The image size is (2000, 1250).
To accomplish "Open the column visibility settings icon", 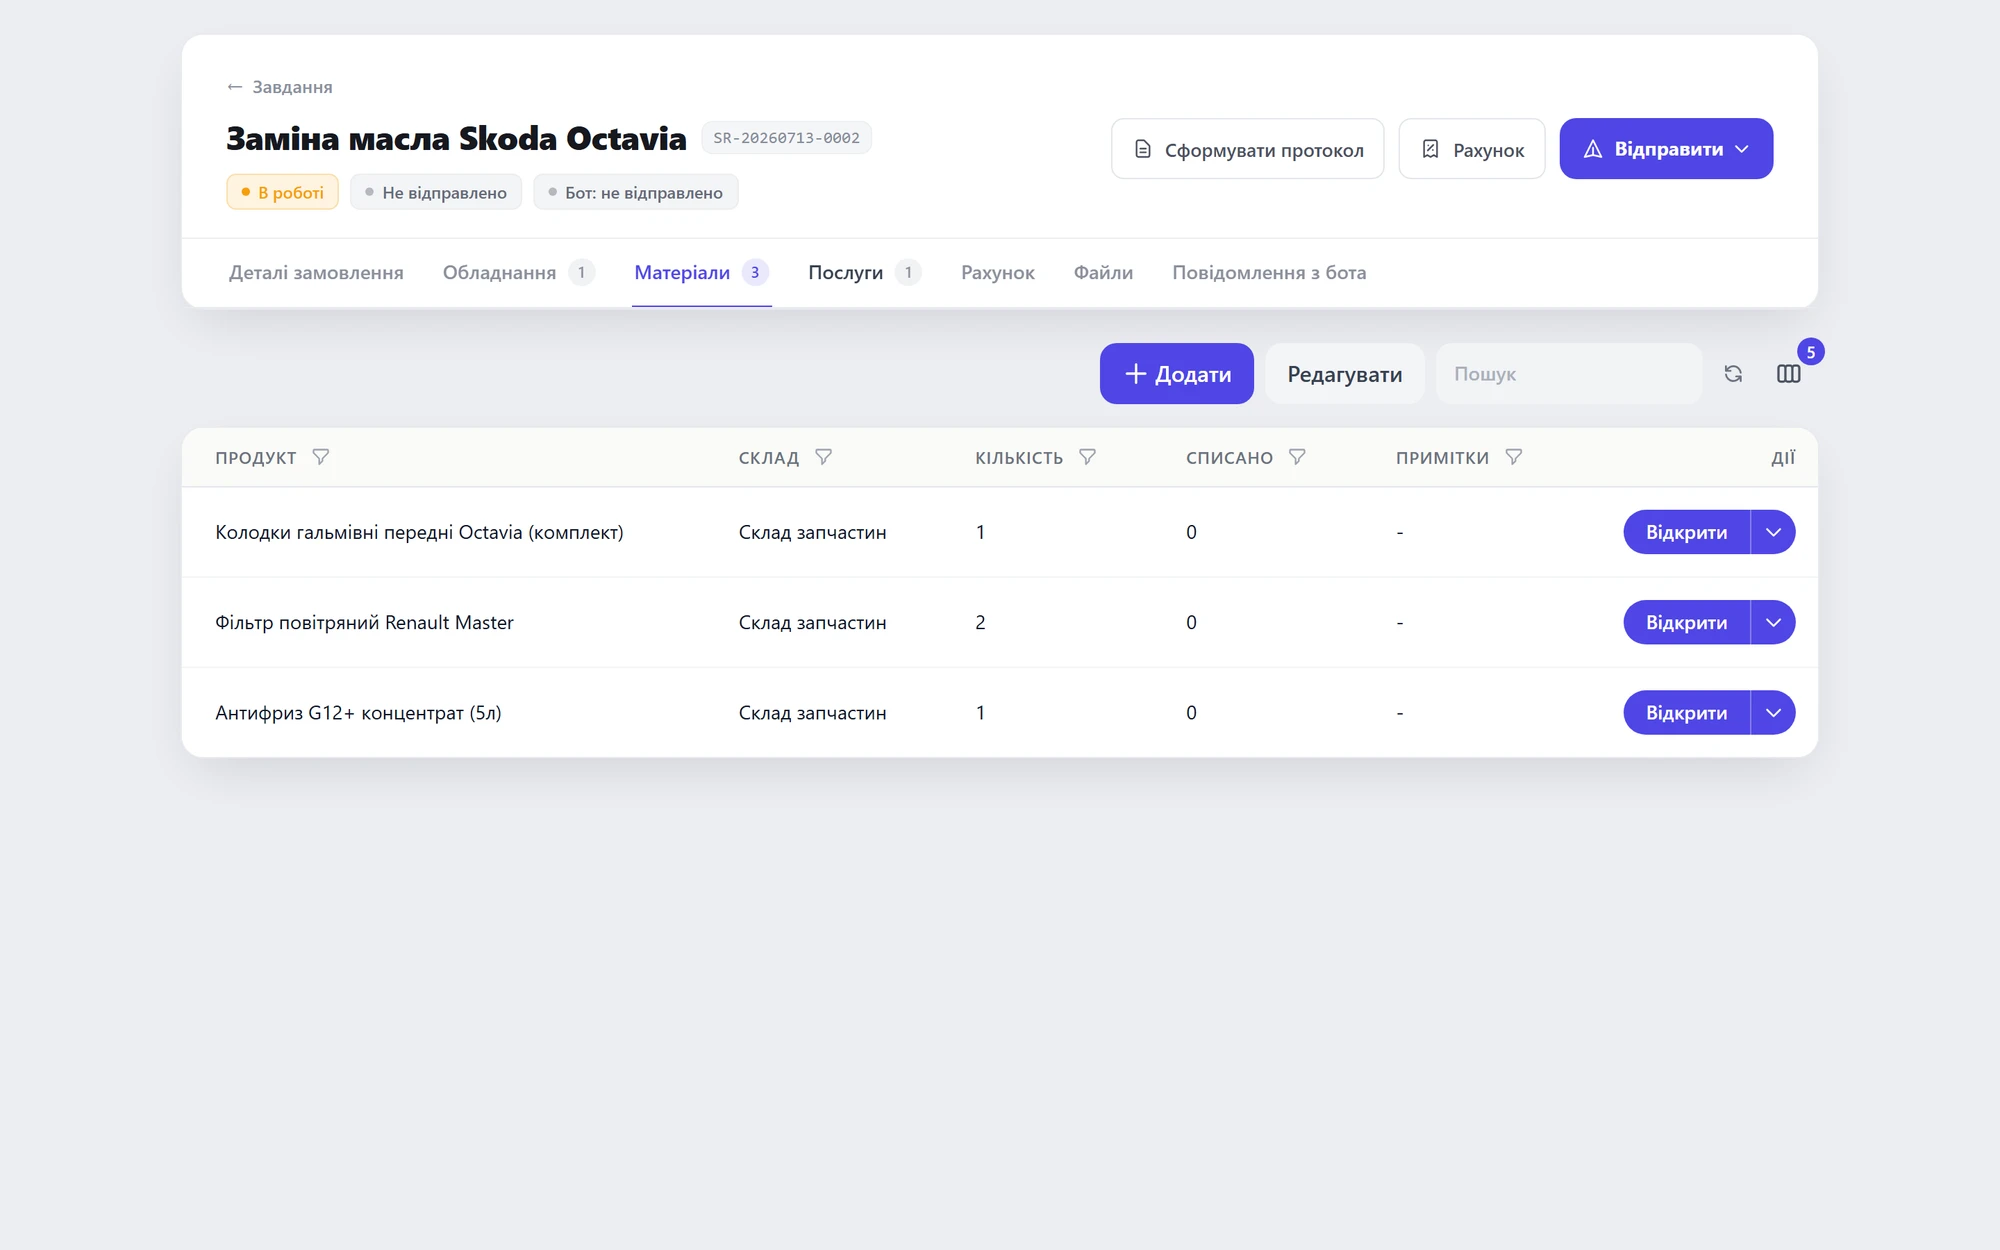I will 1789,374.
